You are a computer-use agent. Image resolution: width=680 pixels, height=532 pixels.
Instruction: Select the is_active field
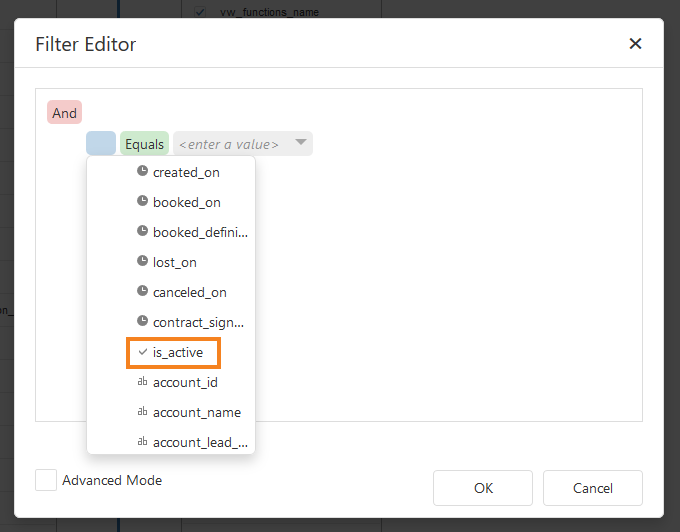pos(171,352)
